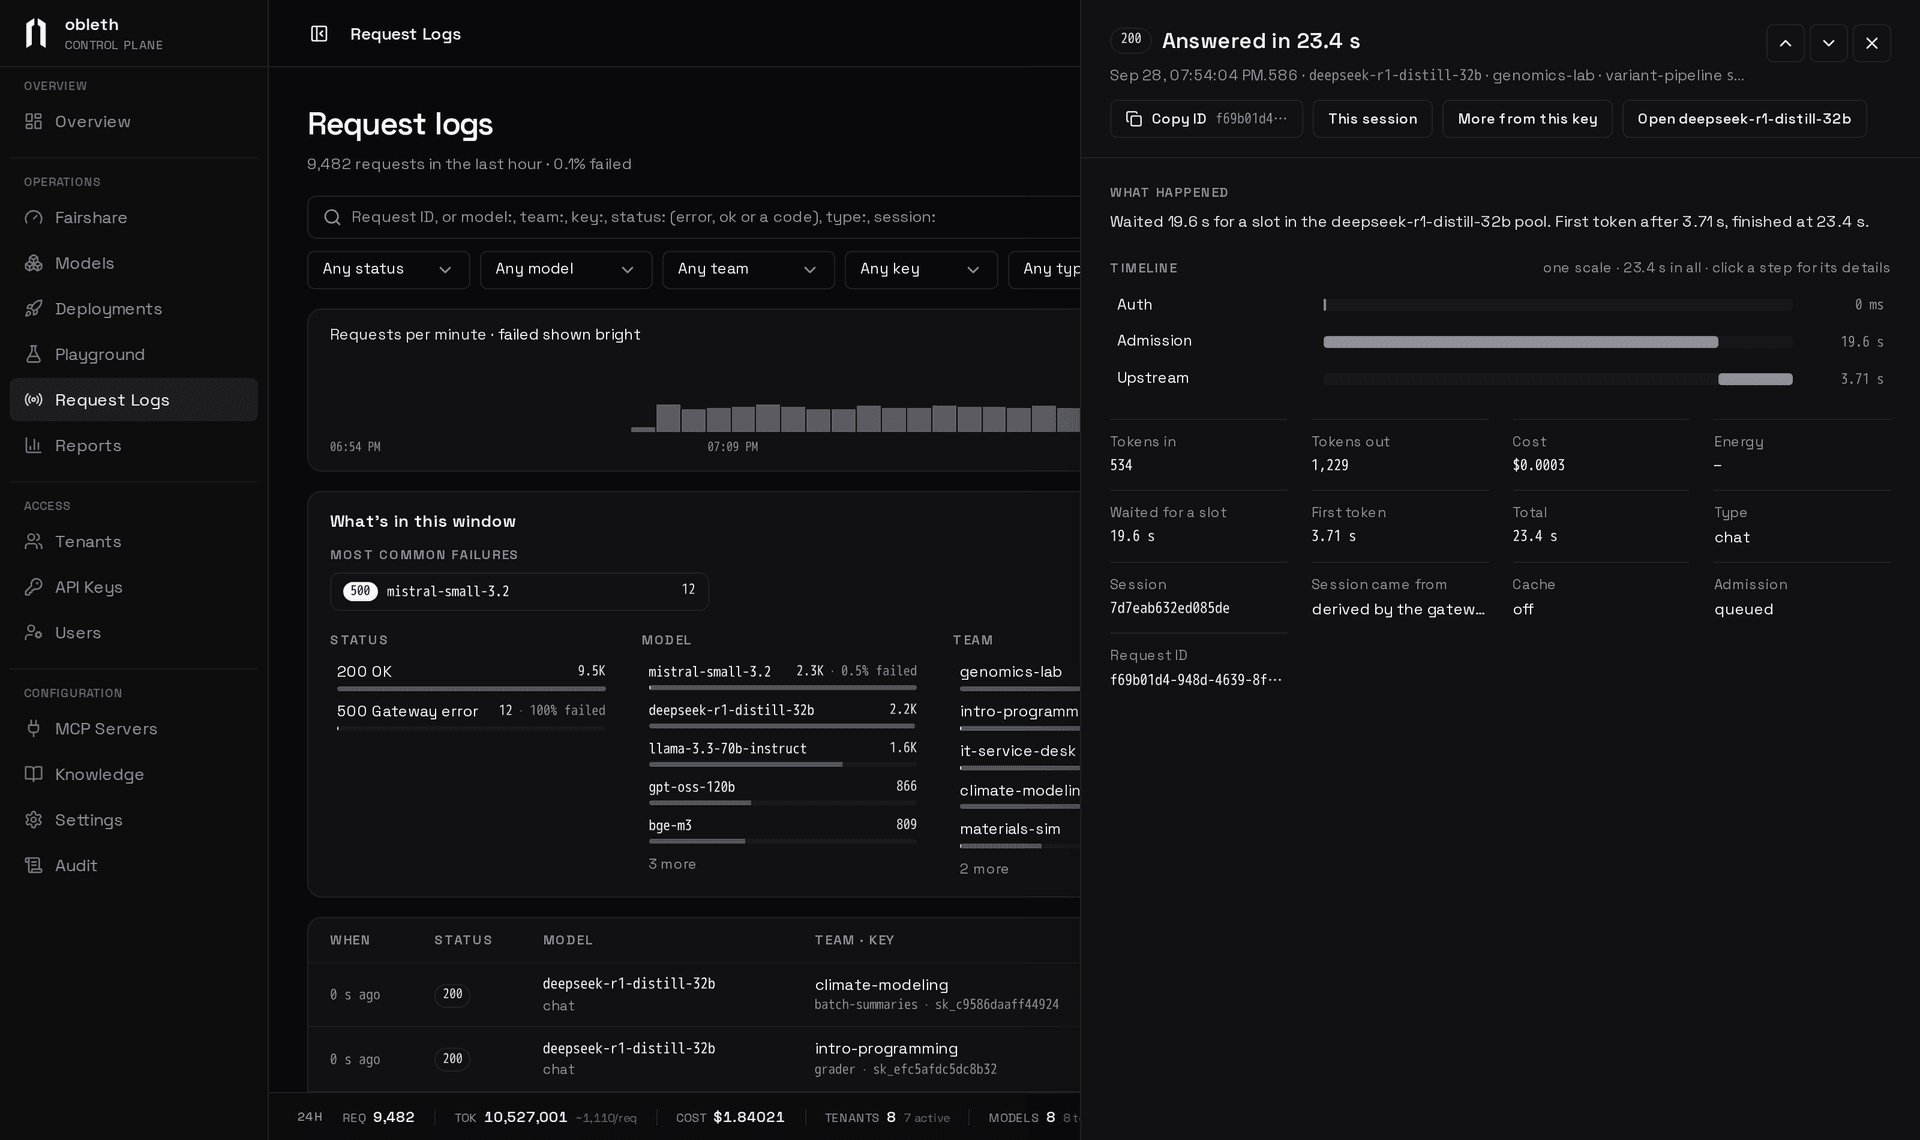
Task: Expand 2 more teams
Action: click(x=984, y=869)
